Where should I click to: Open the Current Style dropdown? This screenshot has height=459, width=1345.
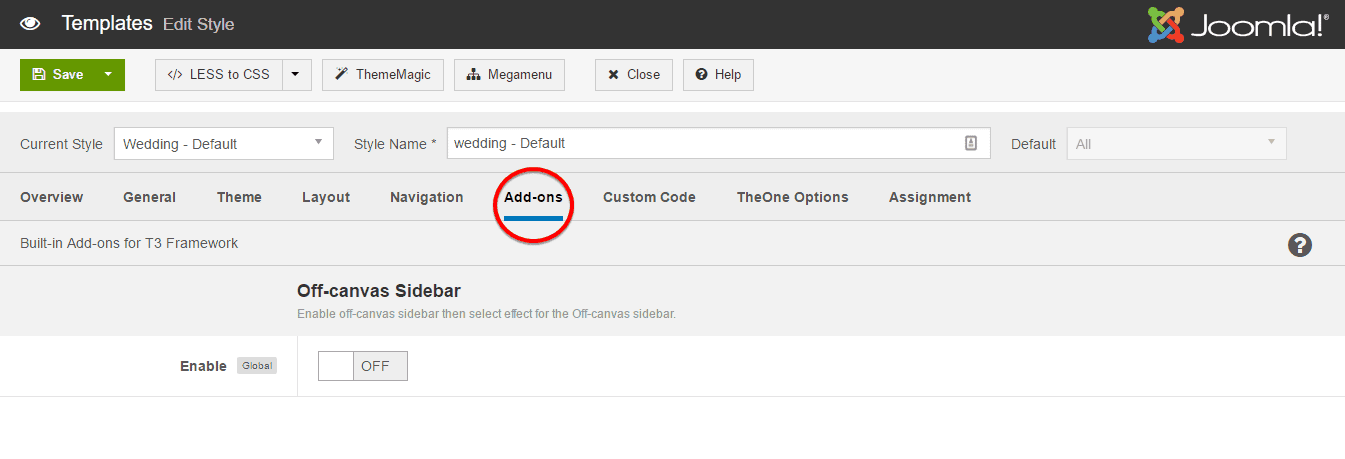coord(224,143)
